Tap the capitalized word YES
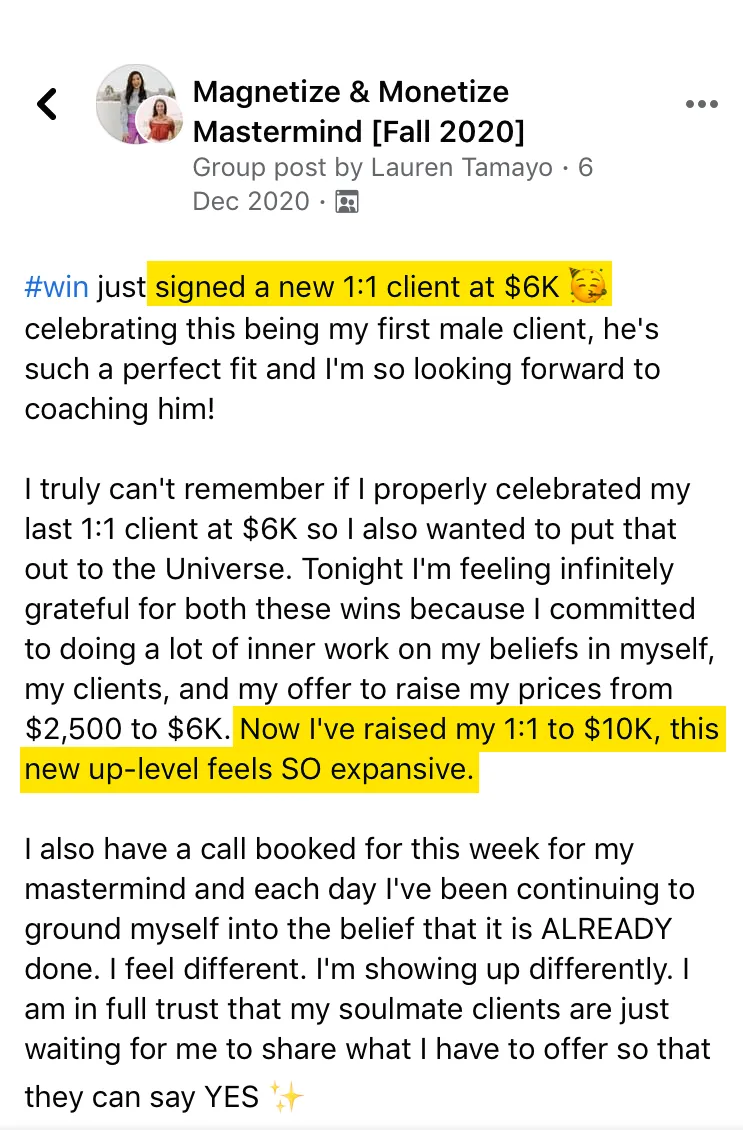 click(x=232, y=1096)
